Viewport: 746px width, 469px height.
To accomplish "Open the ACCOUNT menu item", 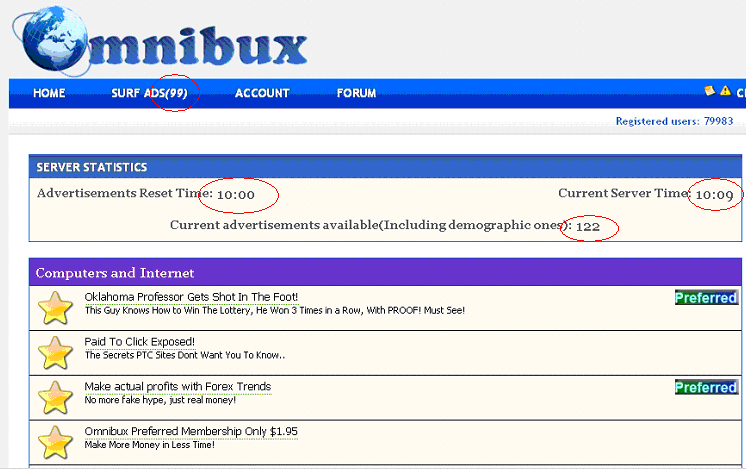I will (x=262, y=93).
